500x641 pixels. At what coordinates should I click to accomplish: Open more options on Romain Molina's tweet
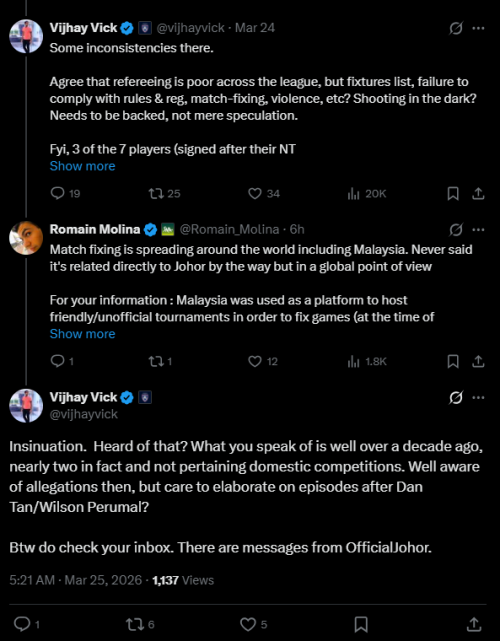click(x=478, y=230)
